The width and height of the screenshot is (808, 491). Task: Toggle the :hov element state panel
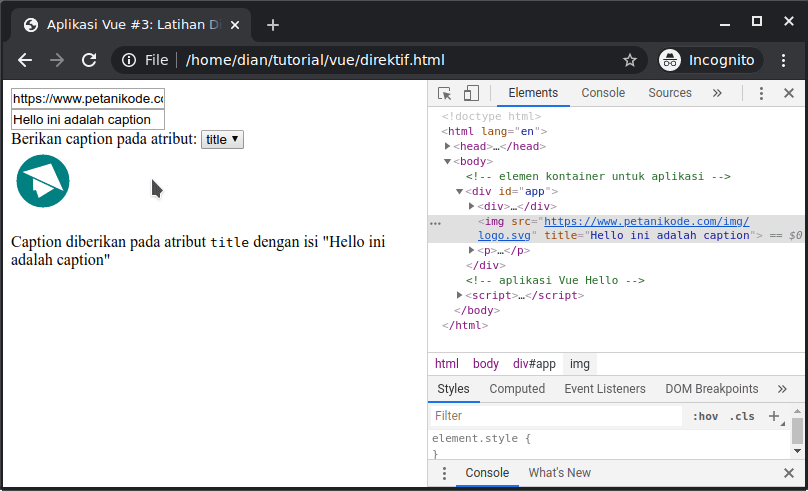pyautogui.click(x=705, y=416)
